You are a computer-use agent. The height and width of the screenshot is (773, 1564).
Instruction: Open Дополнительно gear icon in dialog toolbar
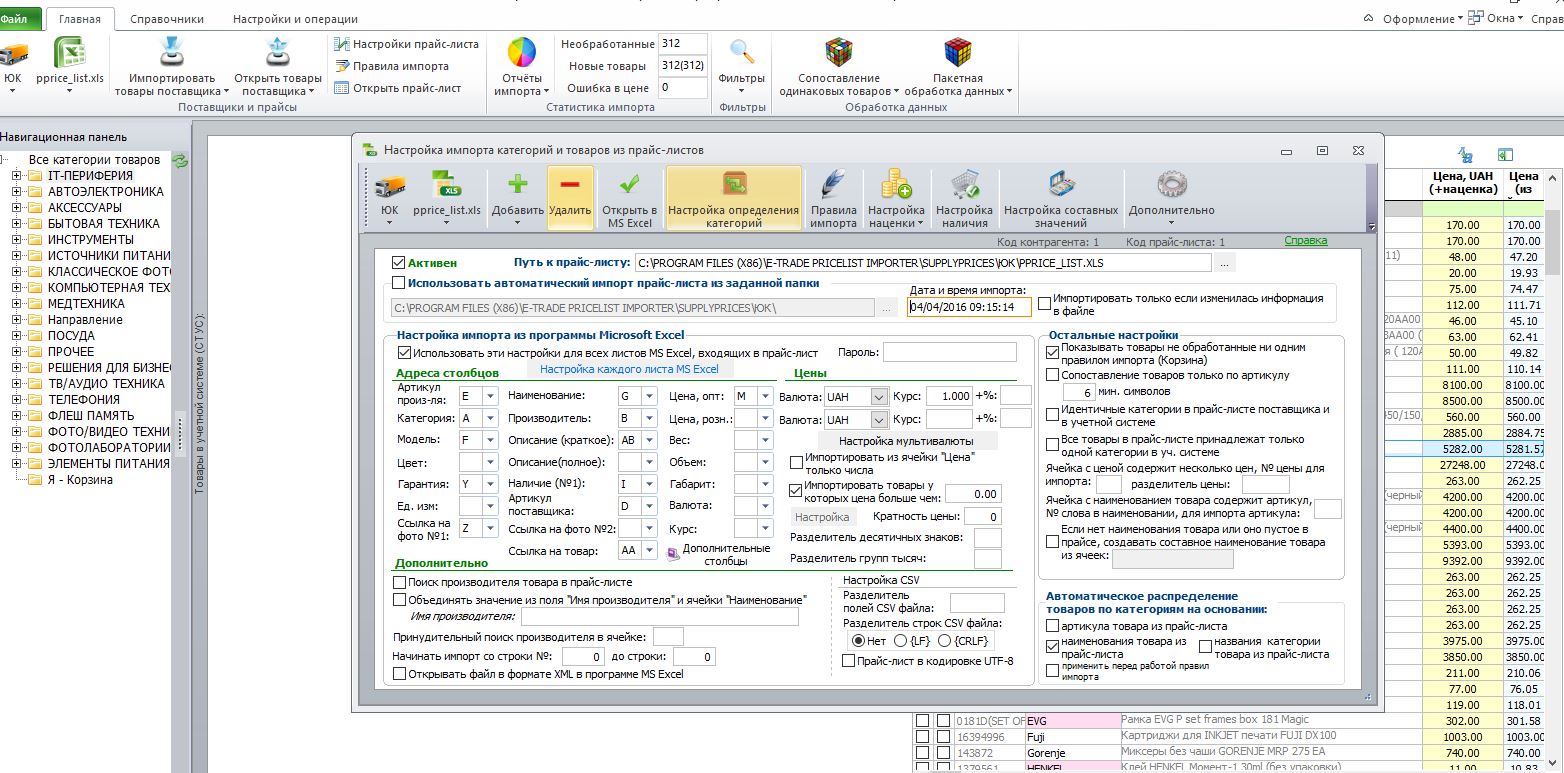[1171, 185]
